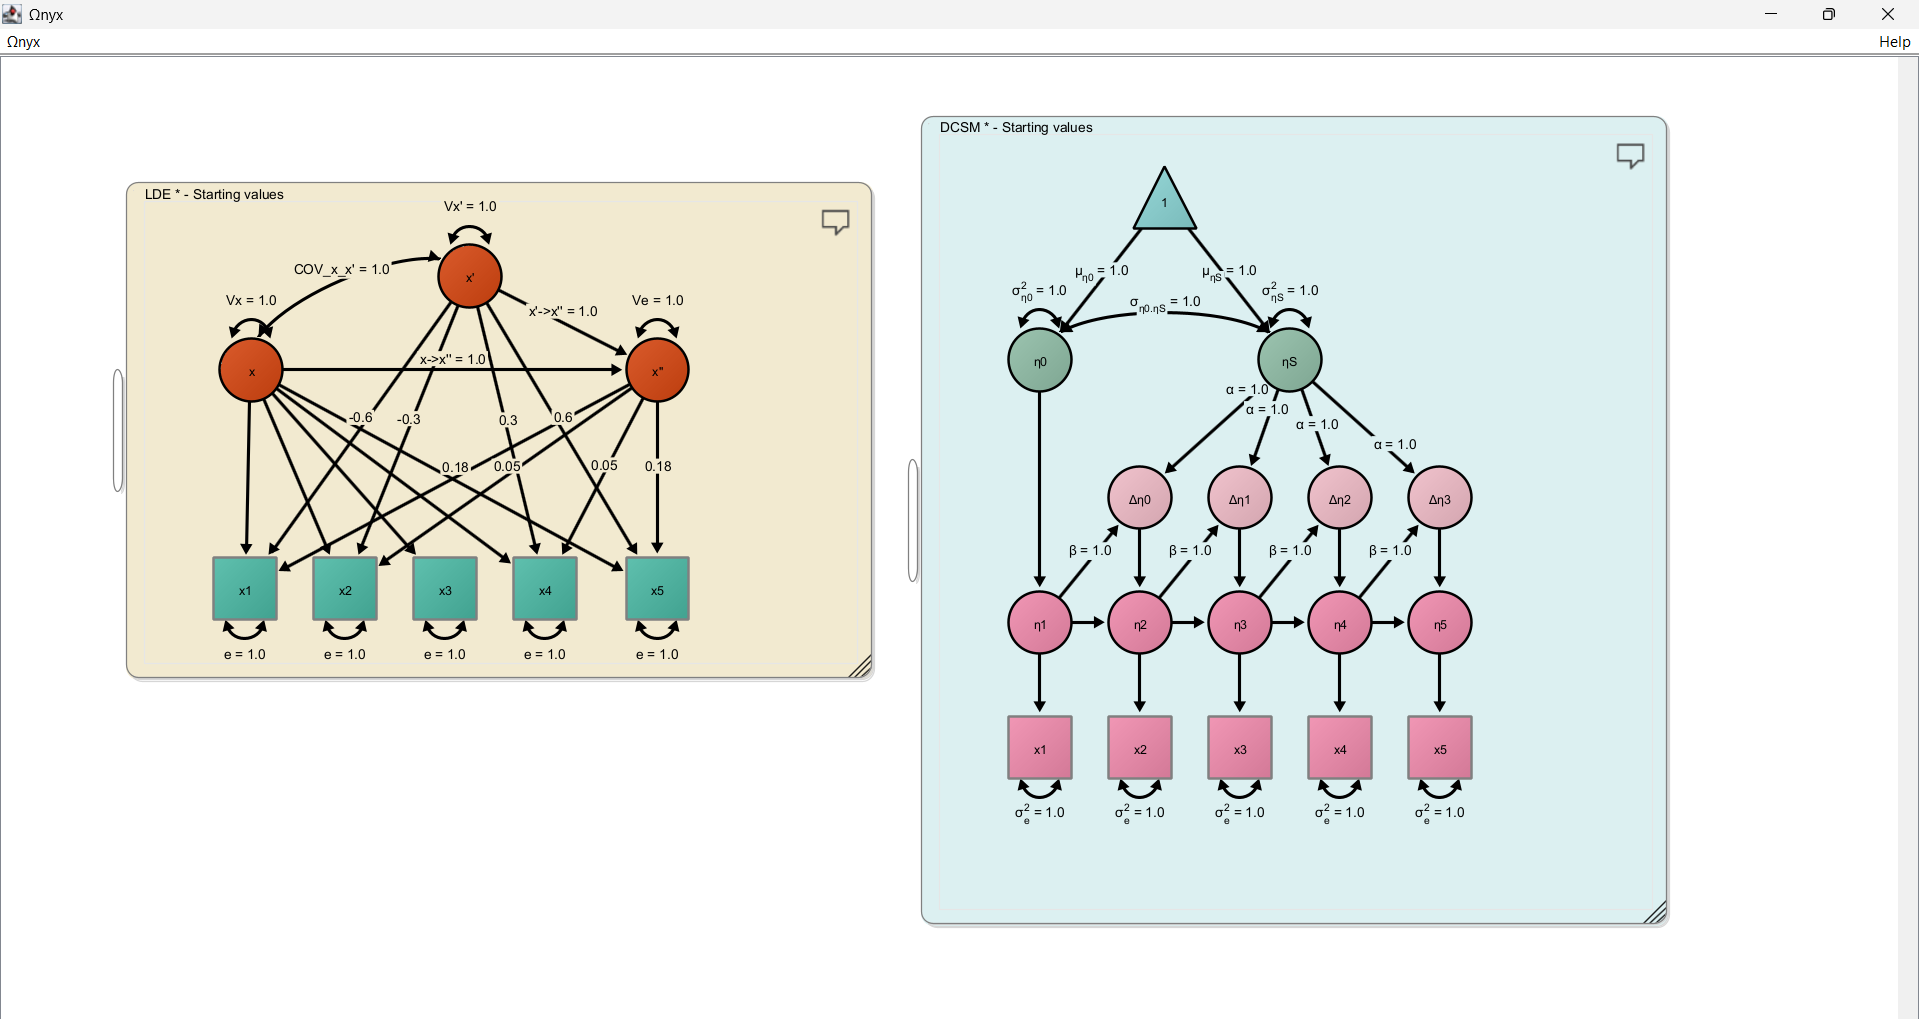Select the orange latent node x''

pos(657,371)
